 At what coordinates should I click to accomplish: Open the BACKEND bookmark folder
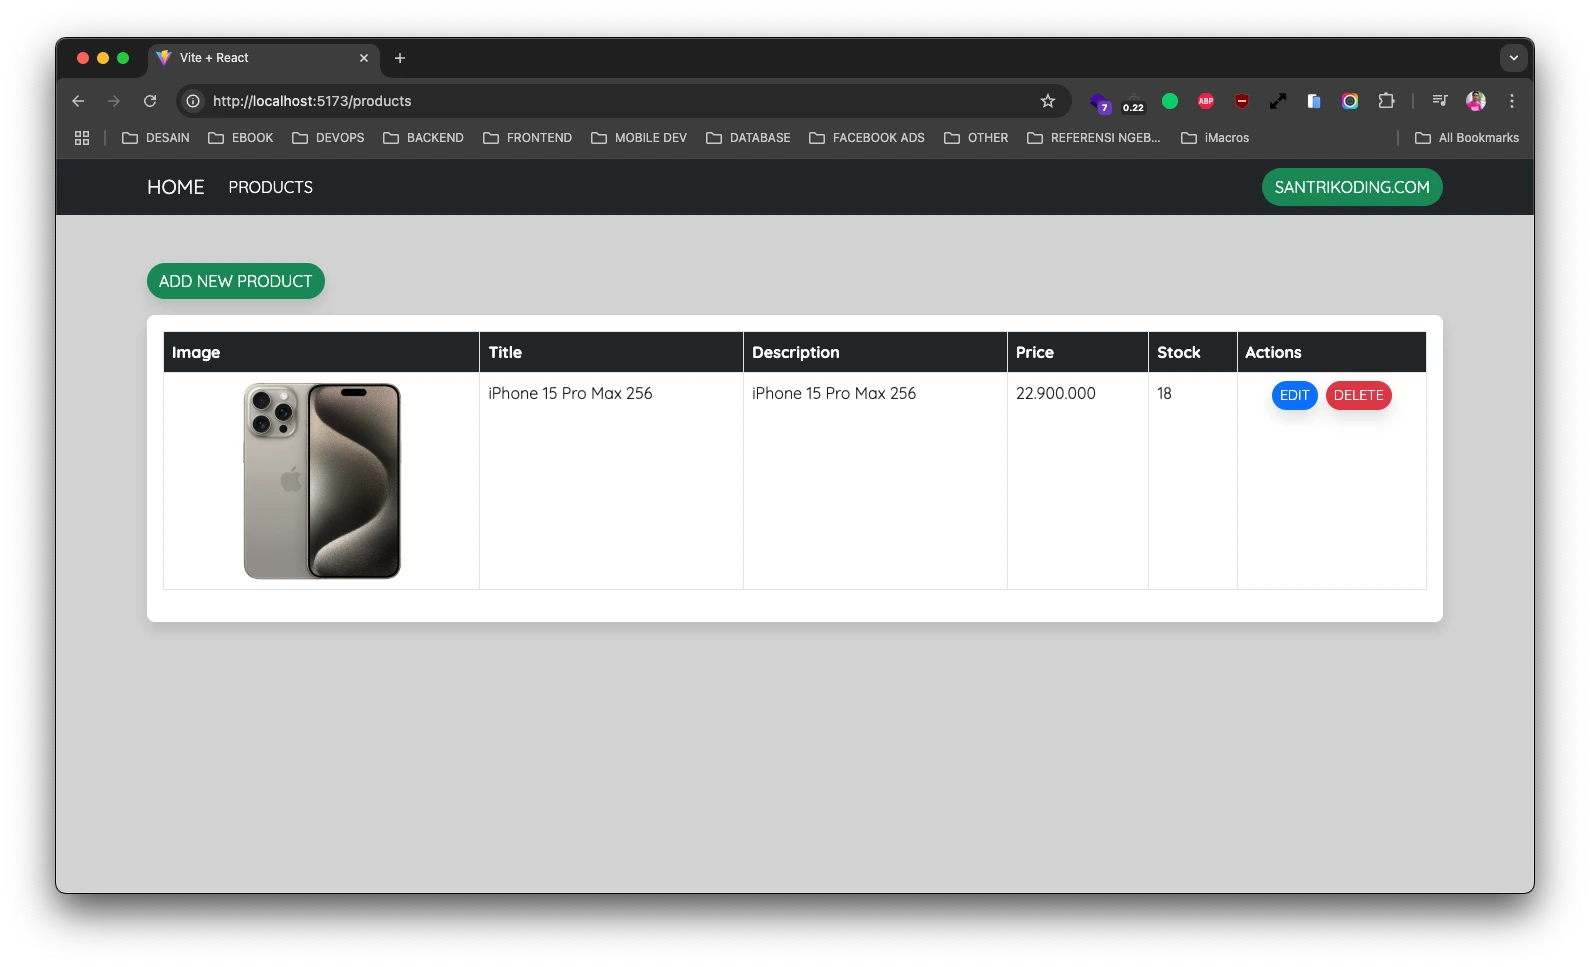(424, 138)
